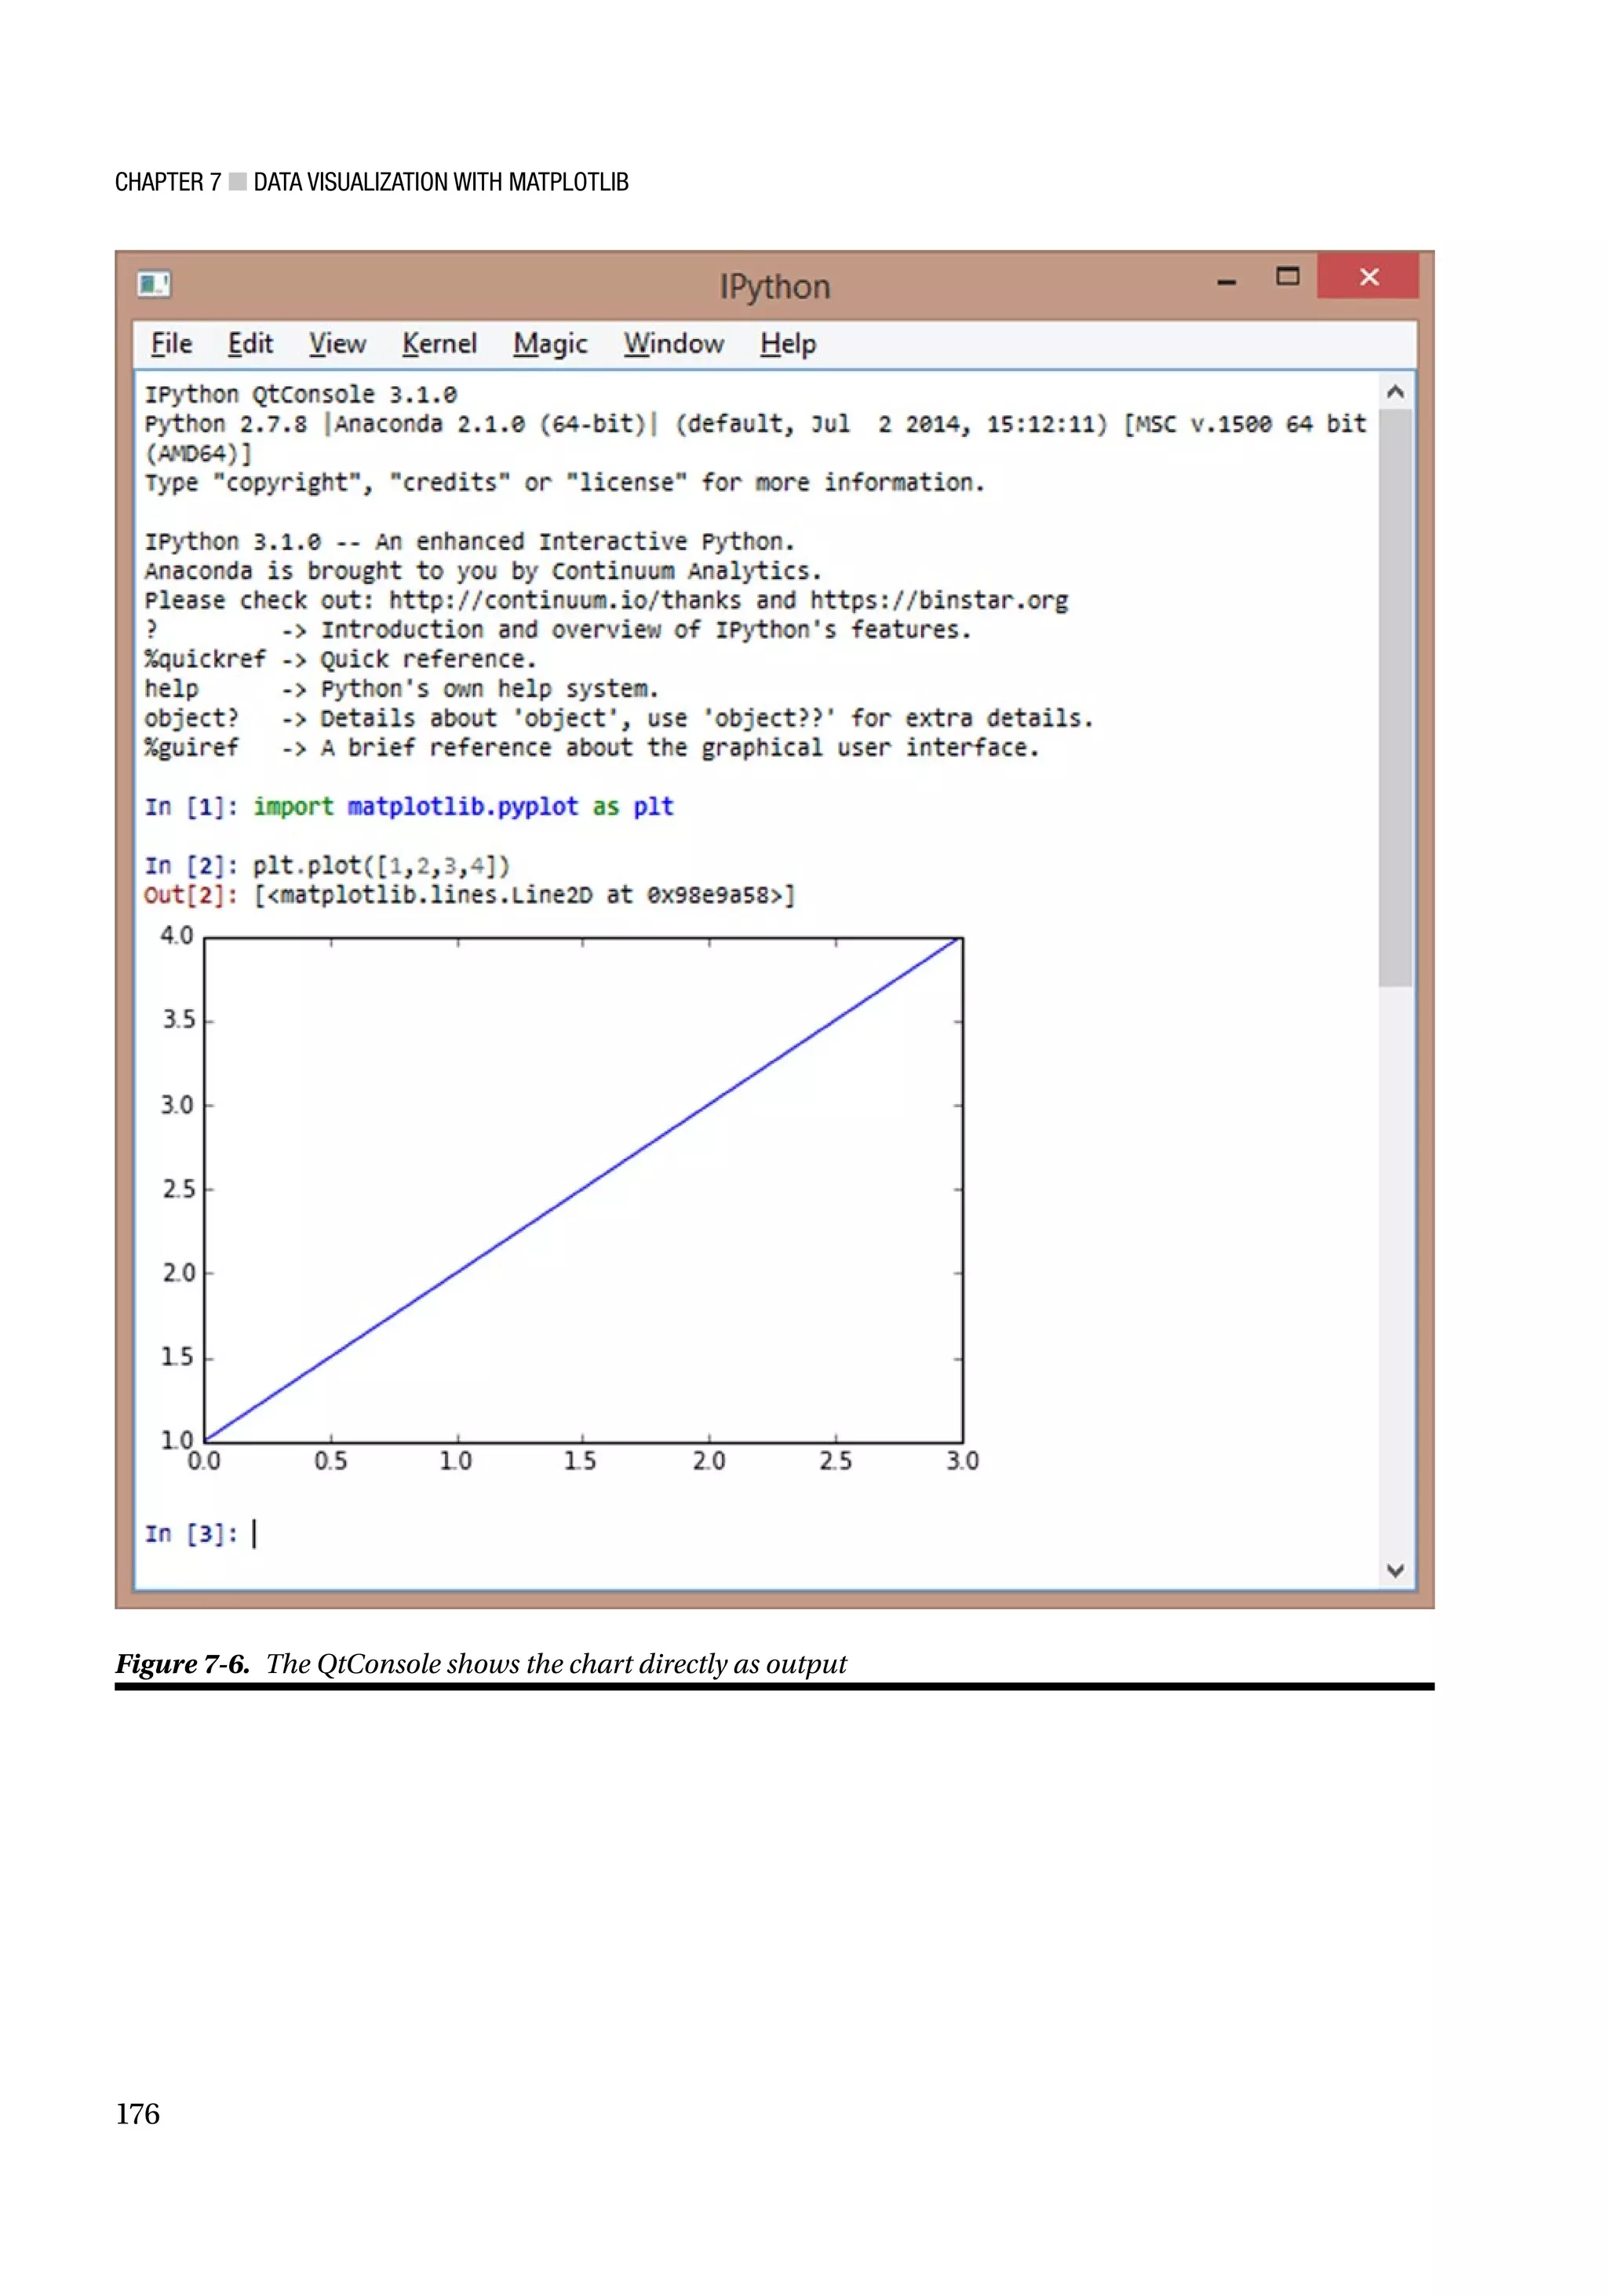This screenshot has height=2296, width=1607.
Task: Click the 'In [1]:' prompt label
Action: click(x=191, y=807)
